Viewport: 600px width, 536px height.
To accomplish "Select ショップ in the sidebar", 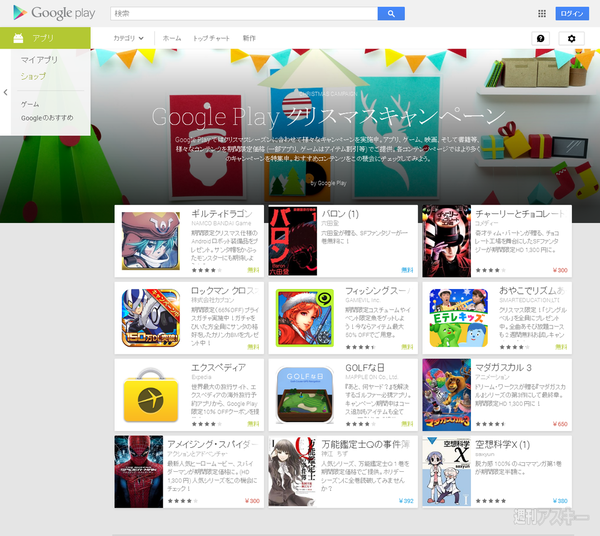I will coord(33,76).
